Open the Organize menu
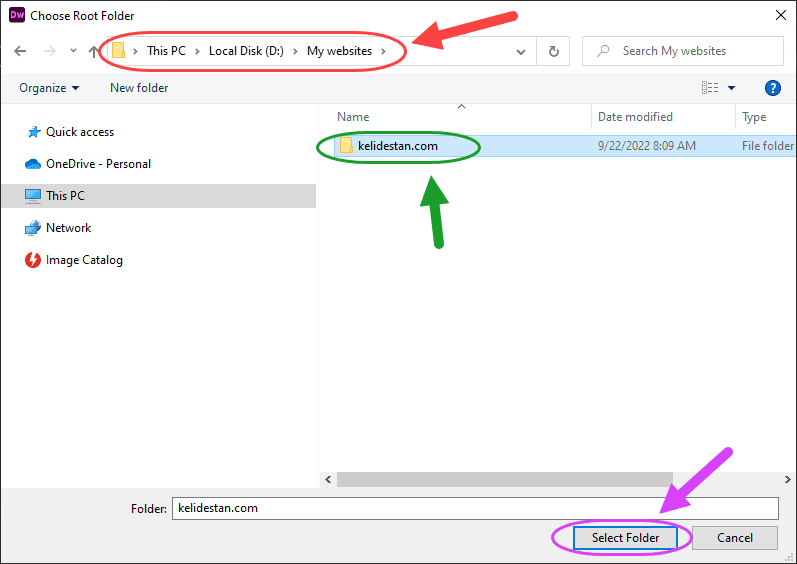The width and height of the screenshot is (797, 564). (x=49, y=88)
